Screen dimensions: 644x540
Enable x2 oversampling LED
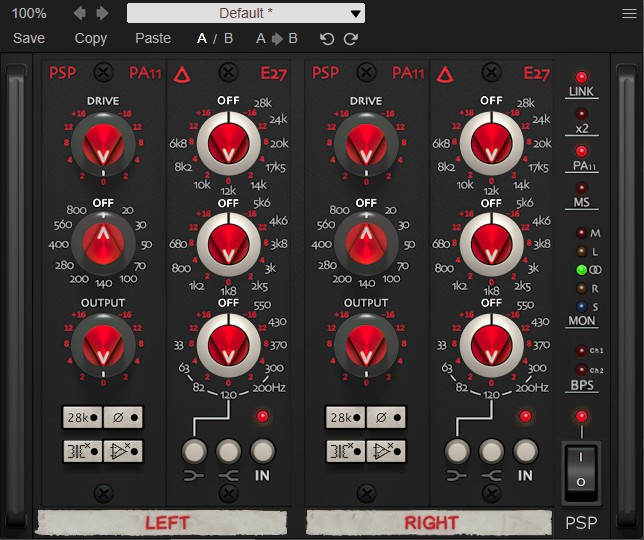[581, 114]
